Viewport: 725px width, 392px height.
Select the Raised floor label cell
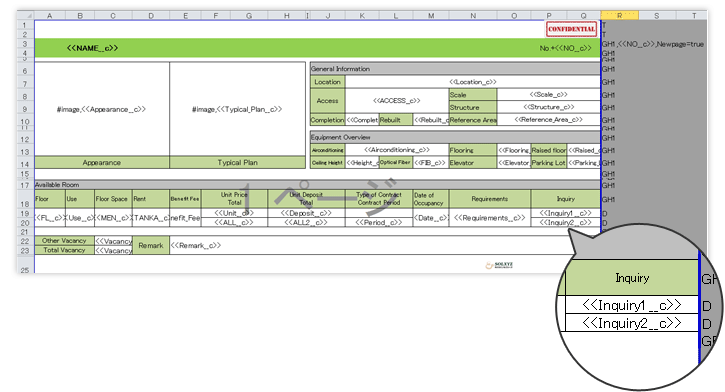(548, 150)
